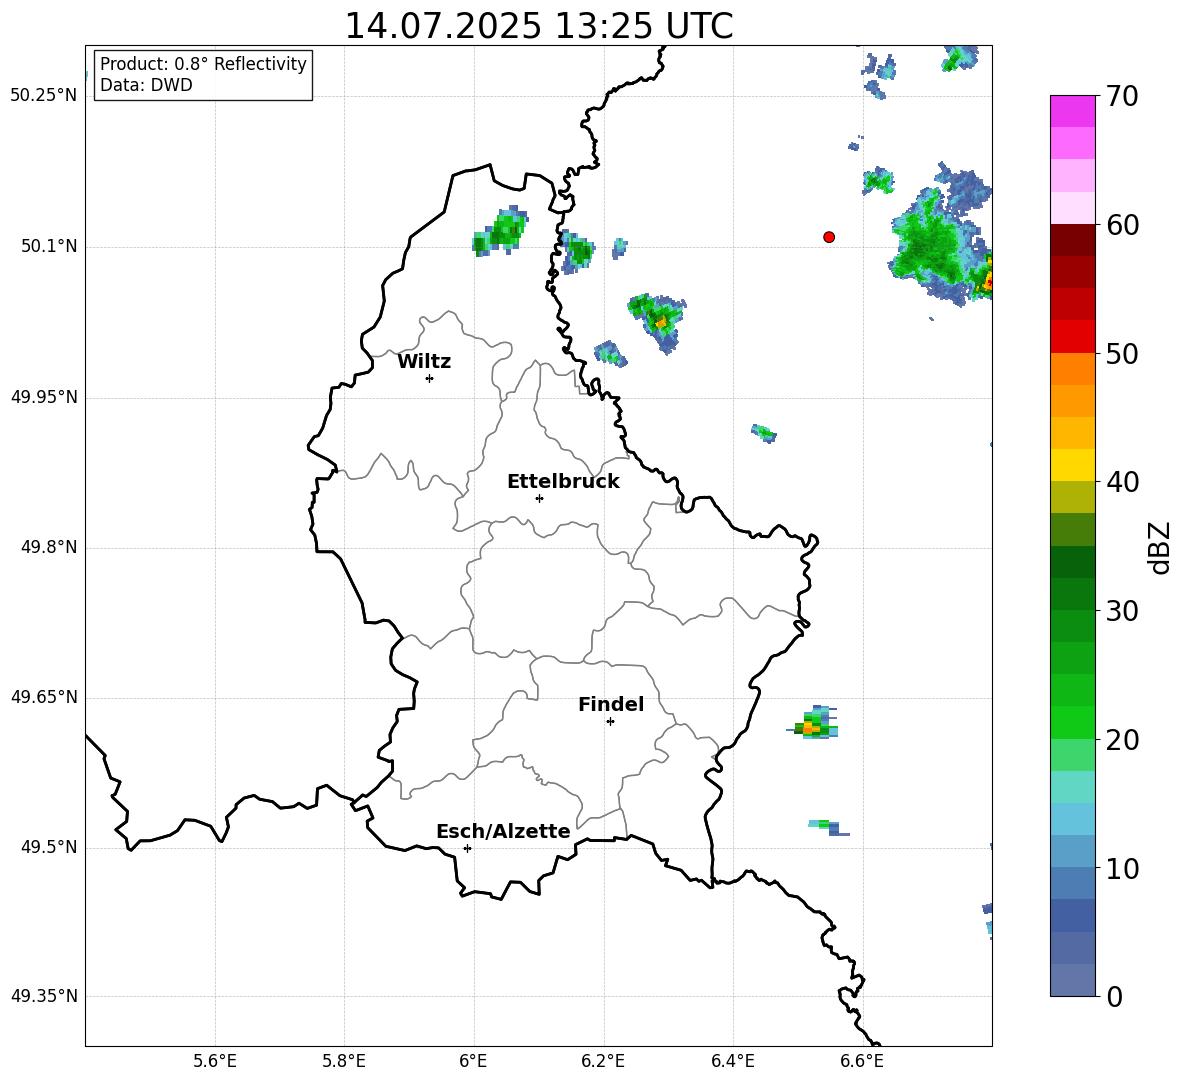The image size is (1184, 1081).
Task: Click the dBZ colorbar axis label
Action: (1161, 547)
